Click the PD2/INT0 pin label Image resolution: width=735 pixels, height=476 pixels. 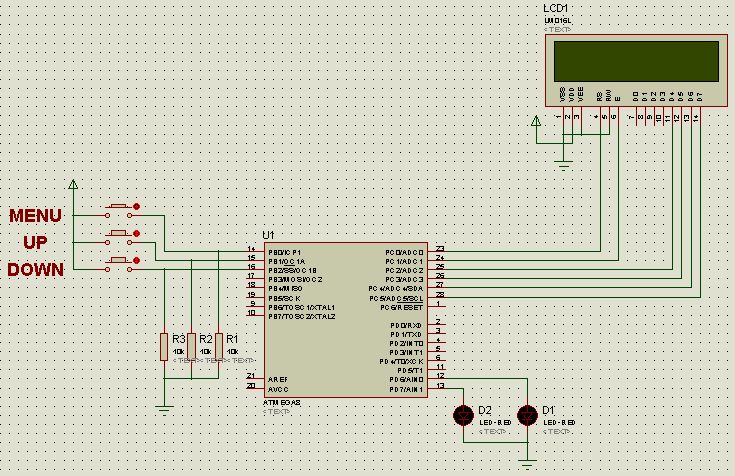click(406, 344)
